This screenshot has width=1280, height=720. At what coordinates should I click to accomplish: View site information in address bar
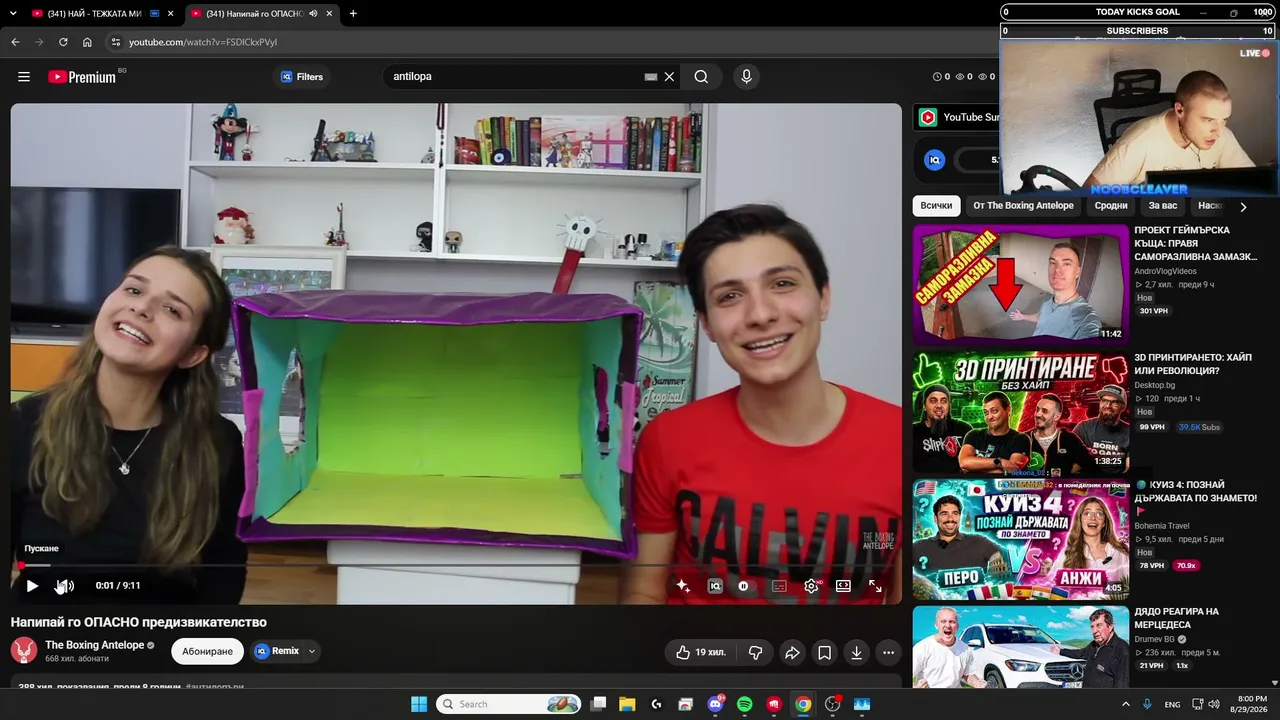point(115,42)
